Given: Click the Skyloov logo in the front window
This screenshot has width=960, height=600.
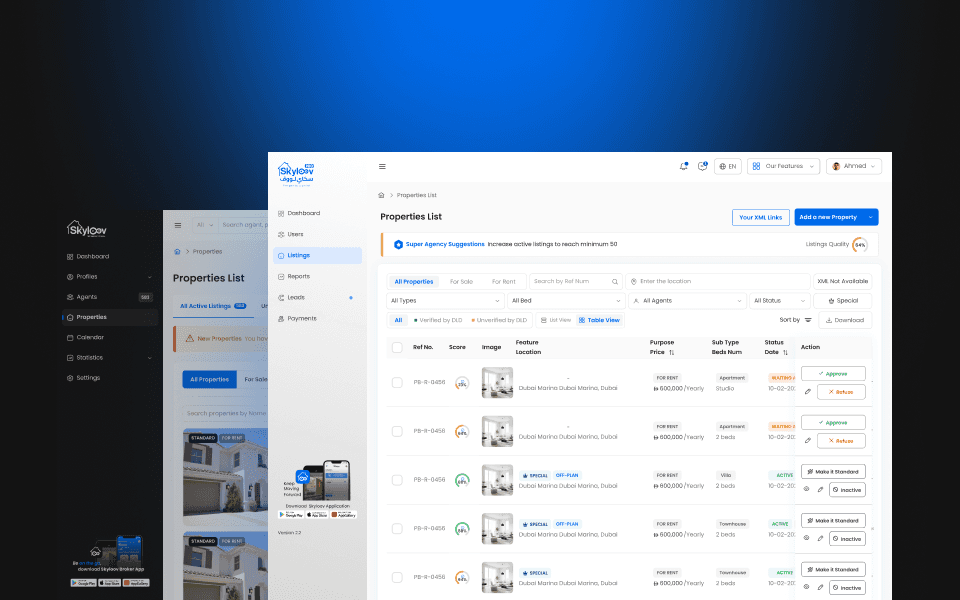Looking at the screenshot, I should coord(296,173).
